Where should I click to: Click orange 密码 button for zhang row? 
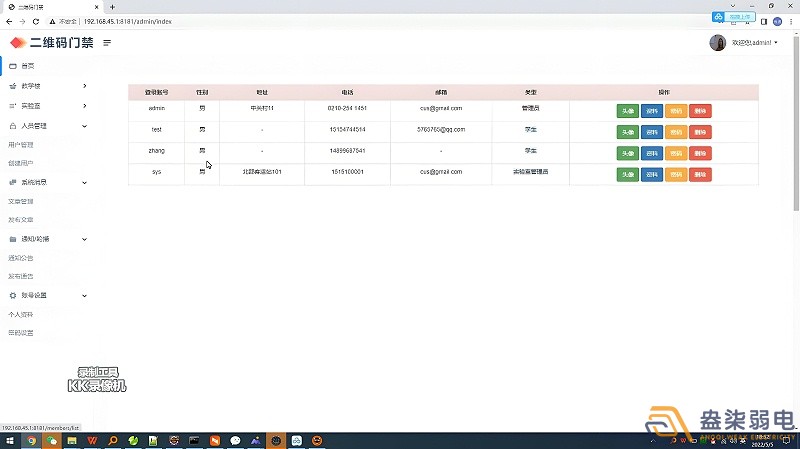pos(676,153)
